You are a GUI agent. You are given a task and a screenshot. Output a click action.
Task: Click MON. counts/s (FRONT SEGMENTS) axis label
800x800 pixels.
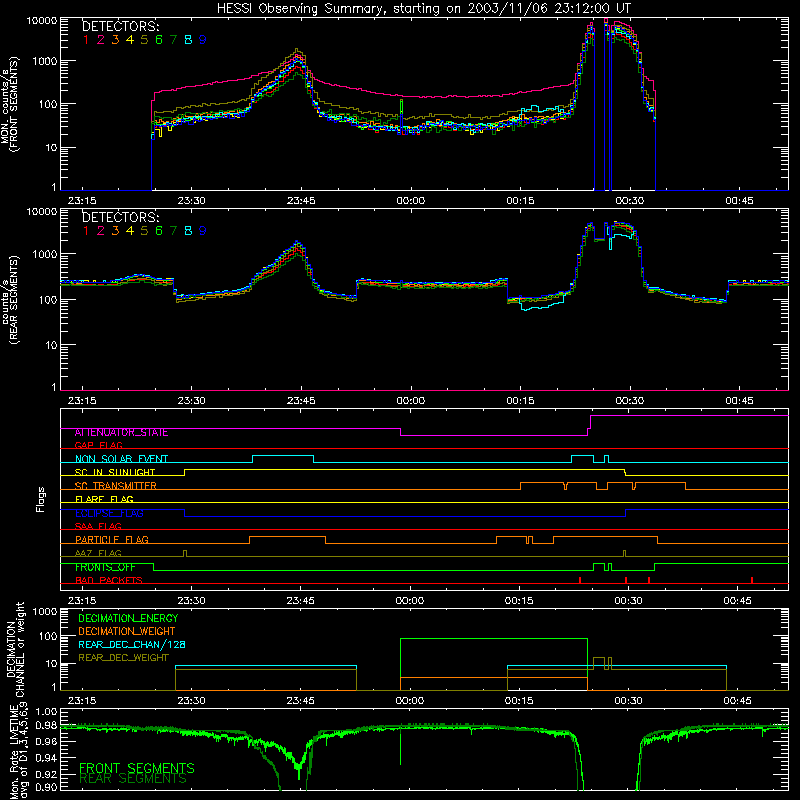[9, 104]
